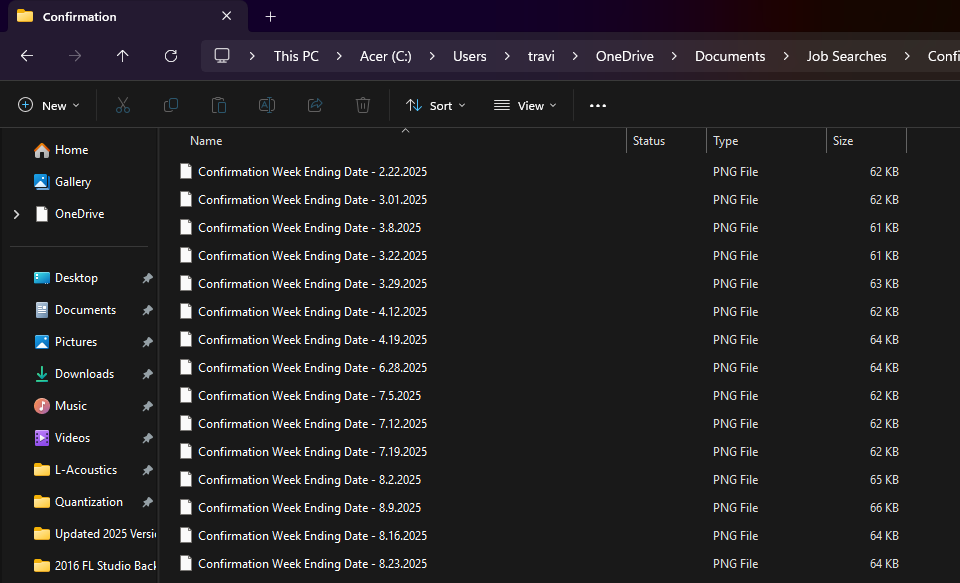Click the Copy icon in the toolbar

[170, 105]
